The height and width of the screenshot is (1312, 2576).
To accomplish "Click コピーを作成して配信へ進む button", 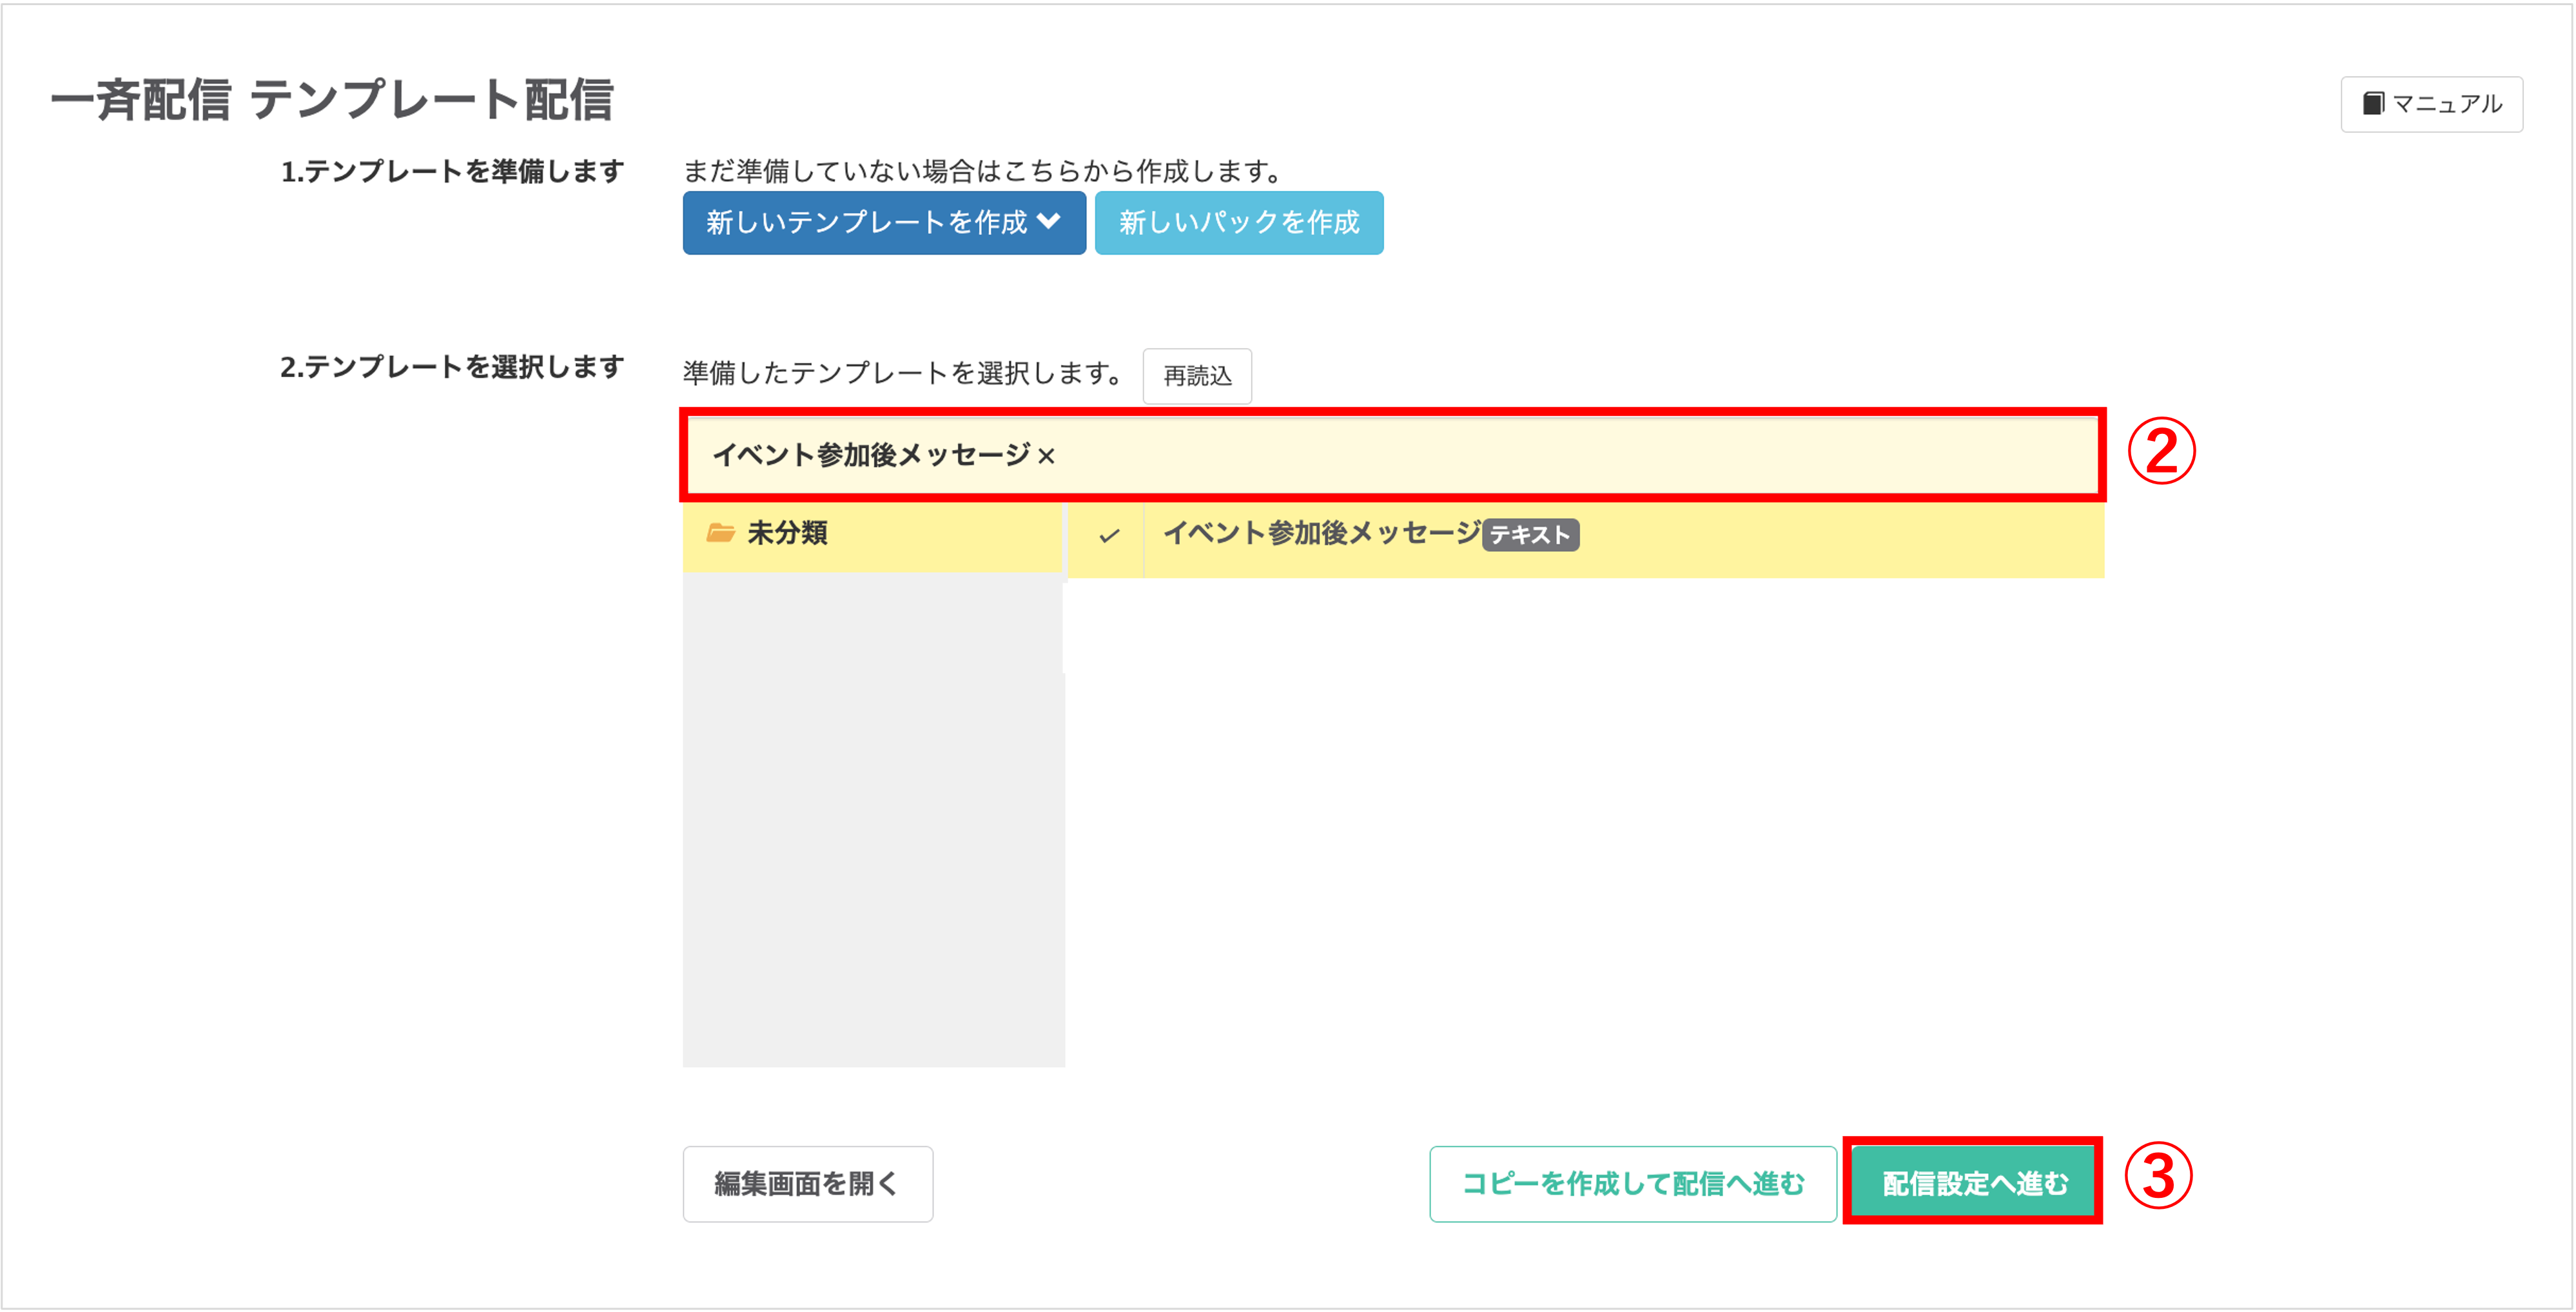I will coord(1632,1183).
